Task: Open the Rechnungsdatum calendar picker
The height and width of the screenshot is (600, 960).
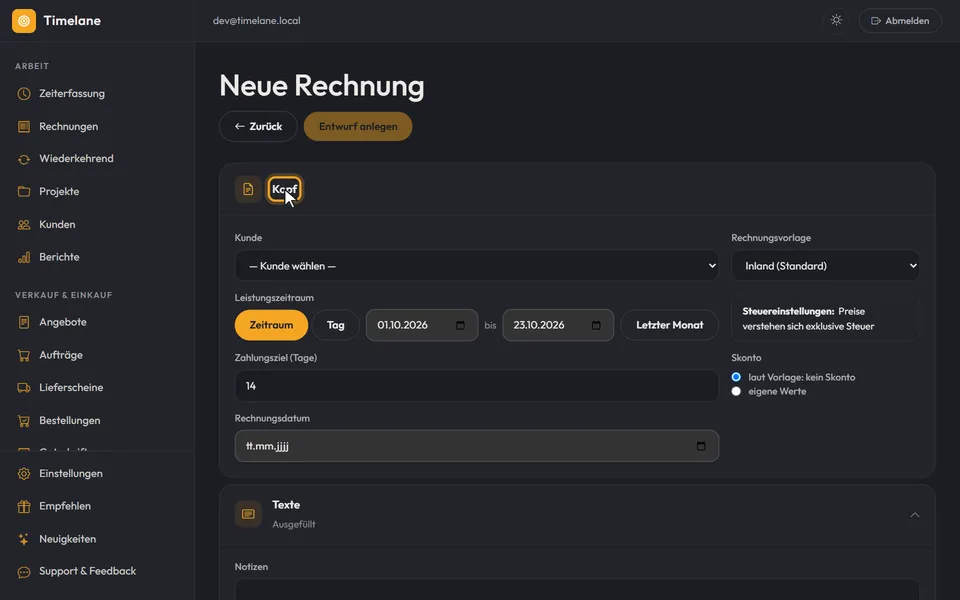Action: [x=701, y=446]
